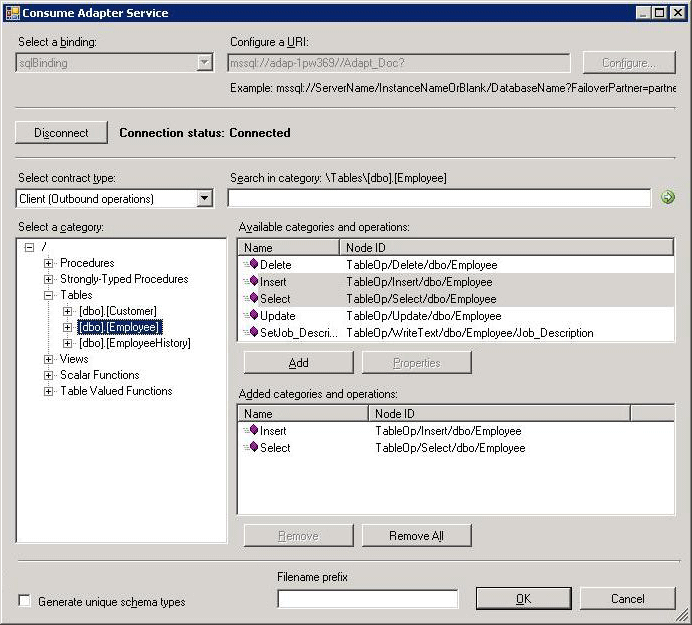
Task: Select added TableOp/Select/dbo/Employee node ID
Action: coord(451,448)
